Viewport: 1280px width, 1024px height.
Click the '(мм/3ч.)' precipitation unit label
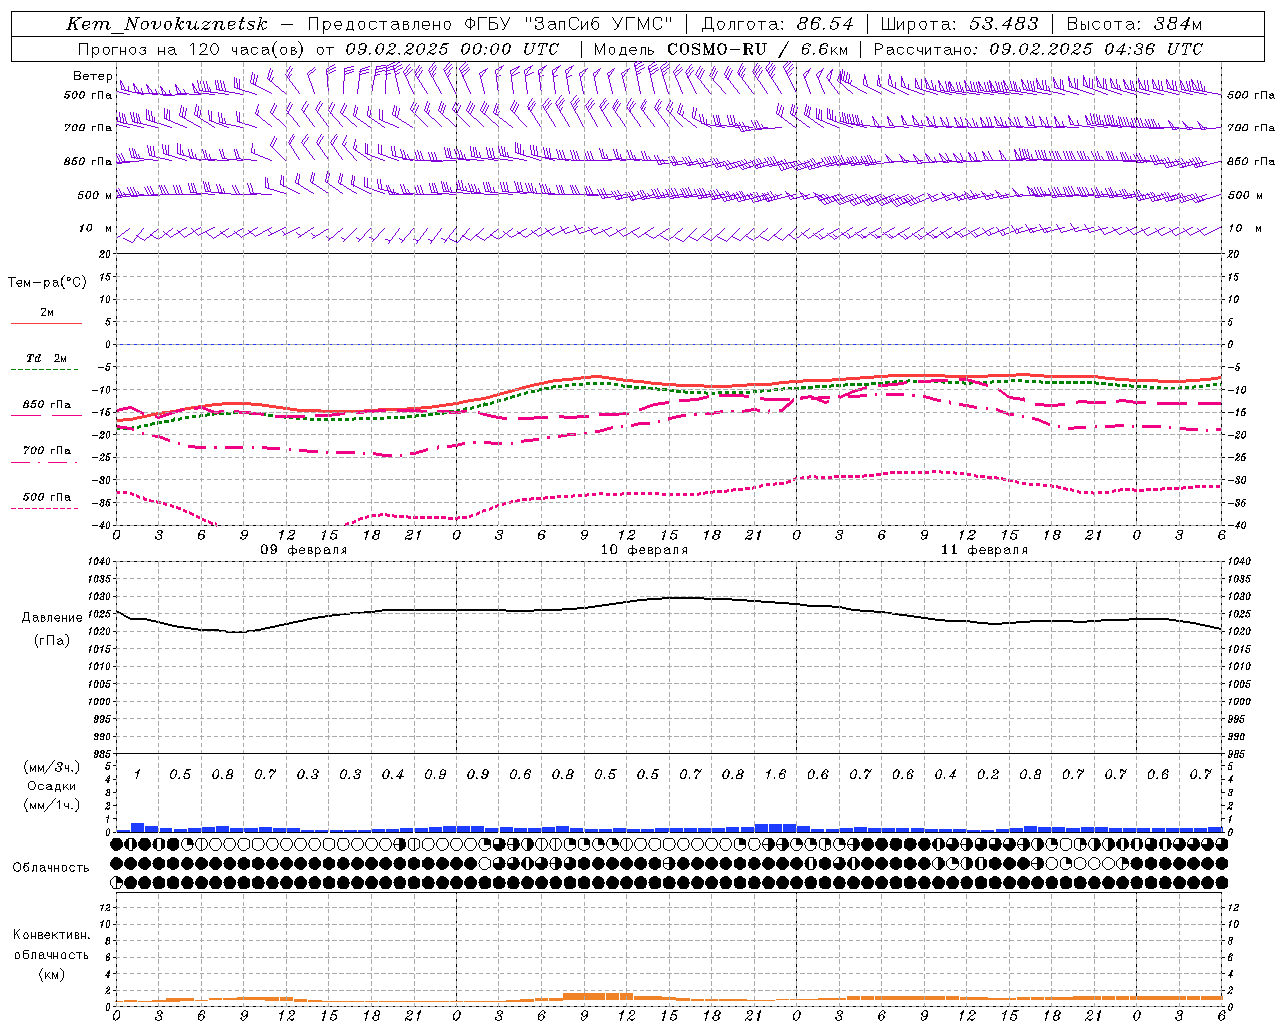click(52, 767)
